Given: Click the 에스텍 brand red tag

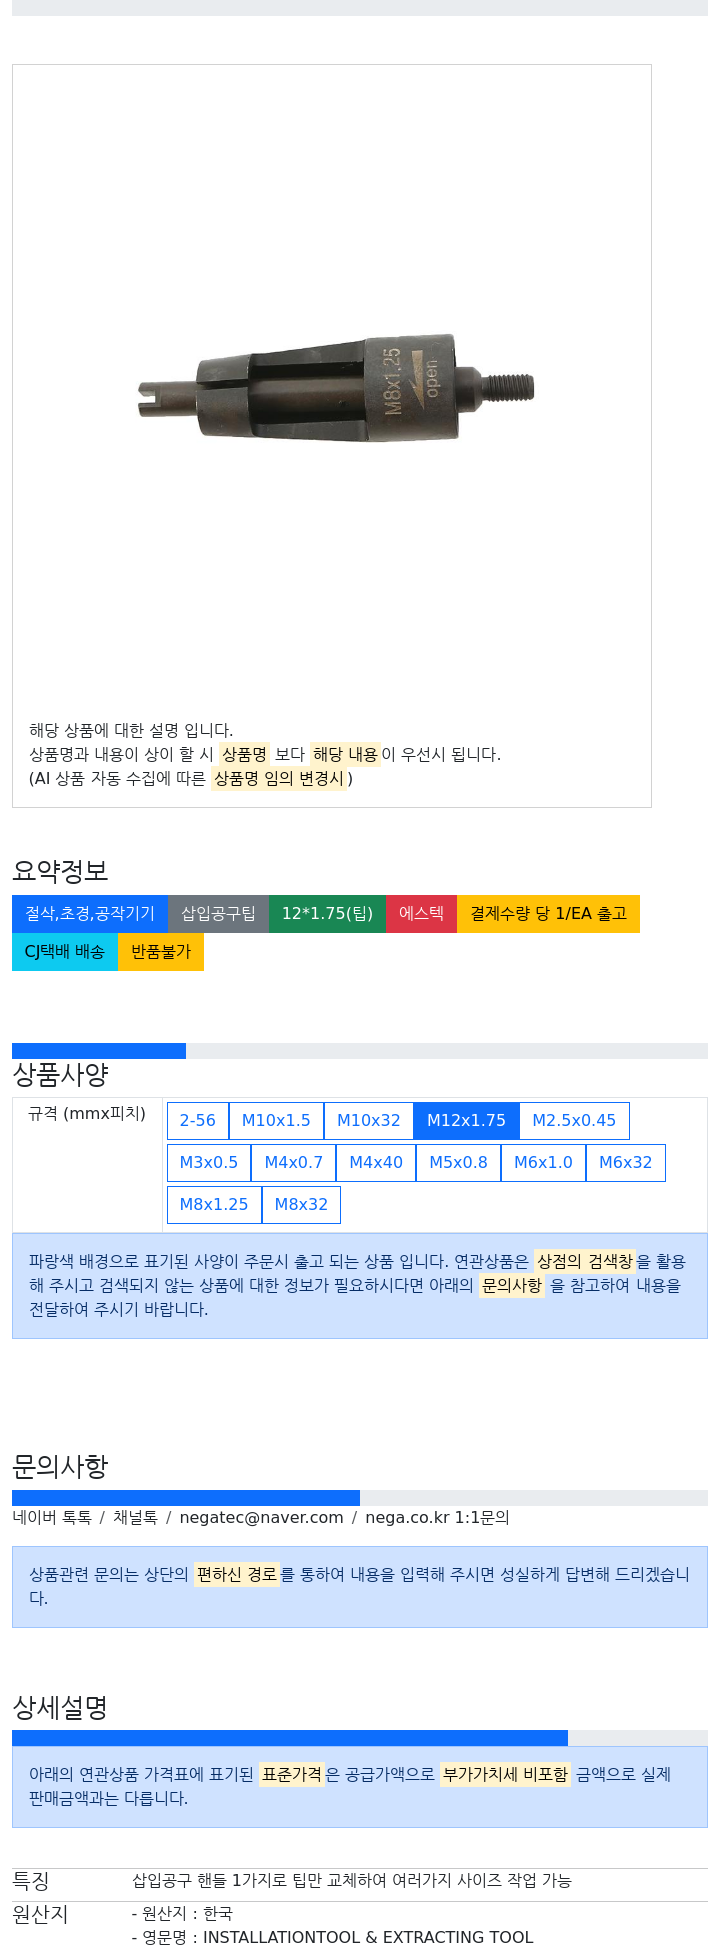Looking at the screenshot, I should click(x=421, y=914).
